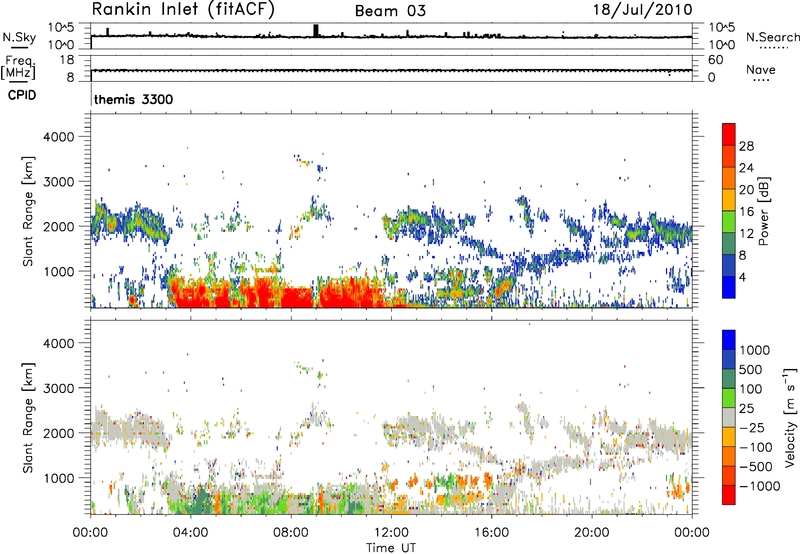Click the yellow 16-20 dB Power colorbar segment

[729, 200]
